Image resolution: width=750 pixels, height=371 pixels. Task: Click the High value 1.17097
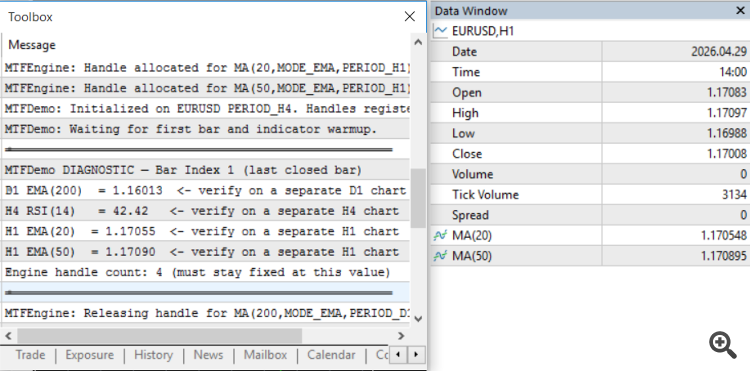point(727,113)
